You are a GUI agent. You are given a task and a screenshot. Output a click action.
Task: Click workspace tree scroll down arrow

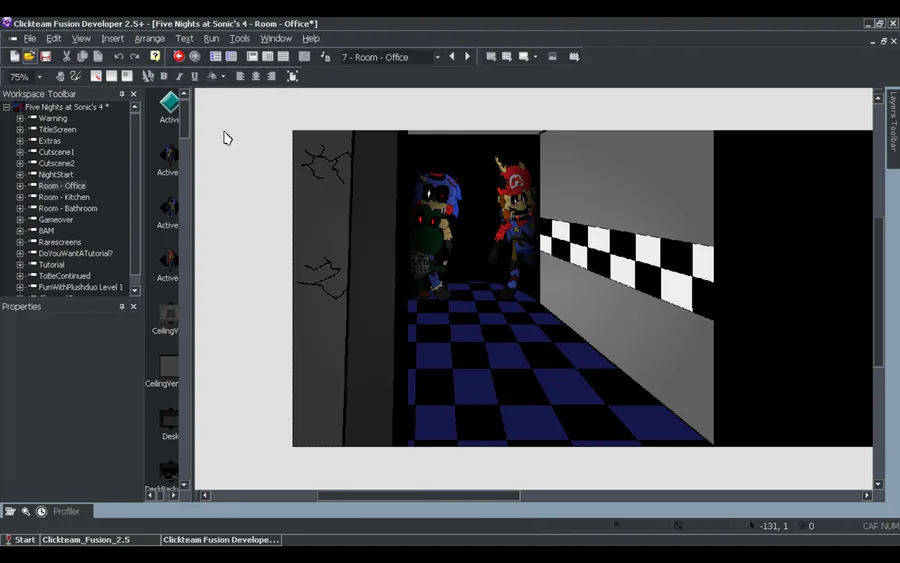click(x=135, y=290)
